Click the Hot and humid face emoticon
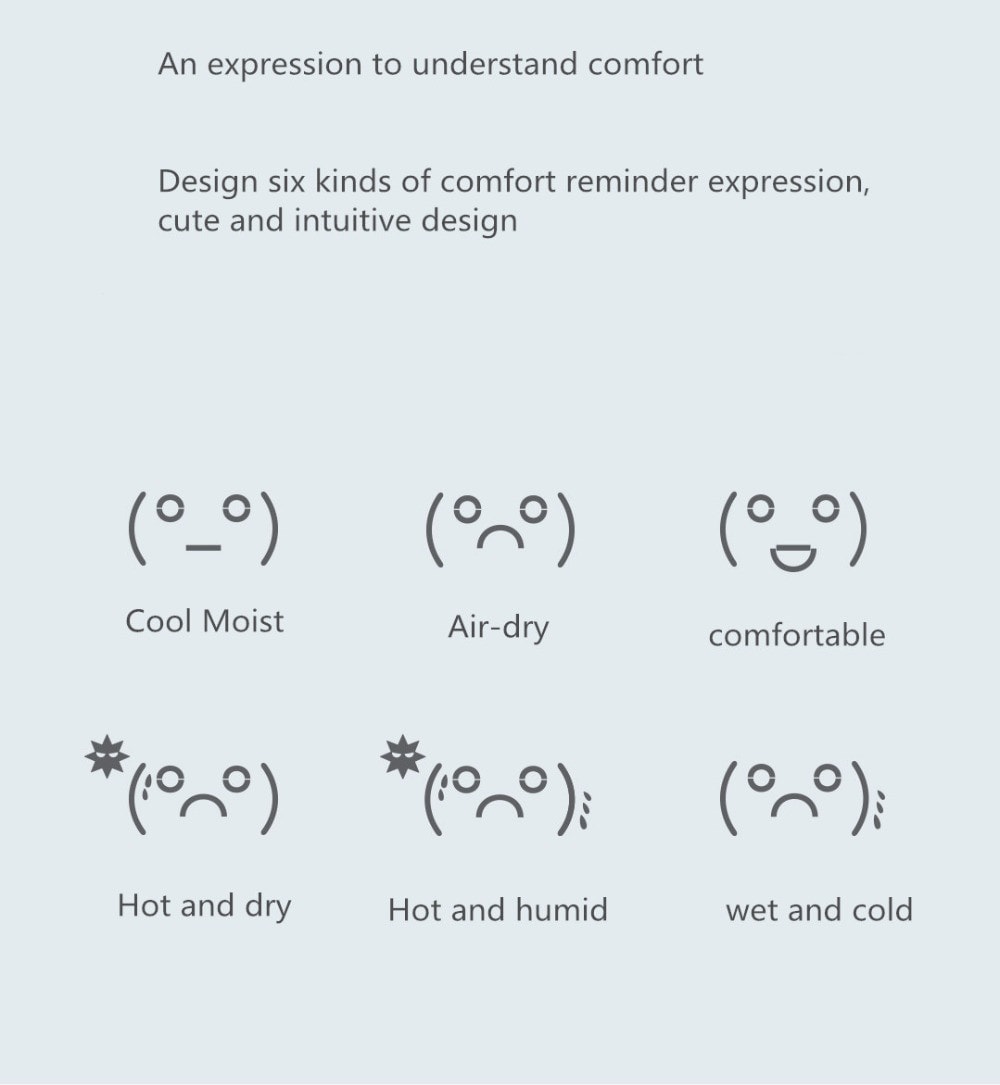The image size is (1000, 1085). 487,786
